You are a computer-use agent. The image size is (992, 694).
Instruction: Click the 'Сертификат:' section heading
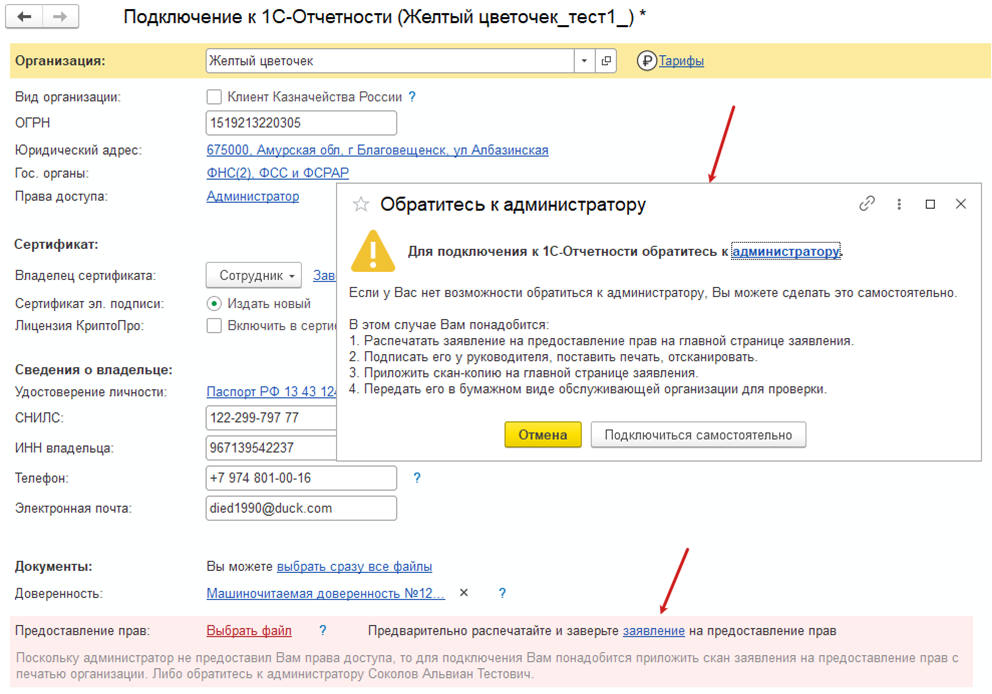56,244
